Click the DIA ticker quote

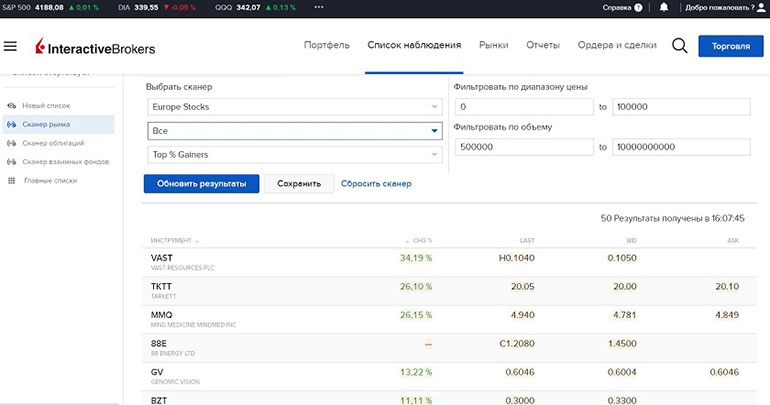tap(157, 7)
